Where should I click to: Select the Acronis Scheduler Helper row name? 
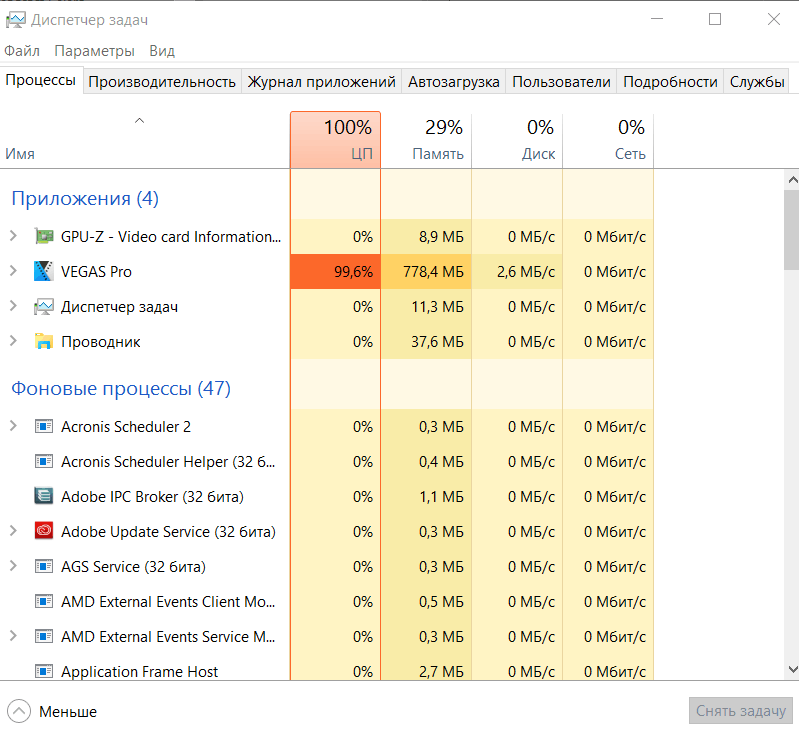(168, 462)
